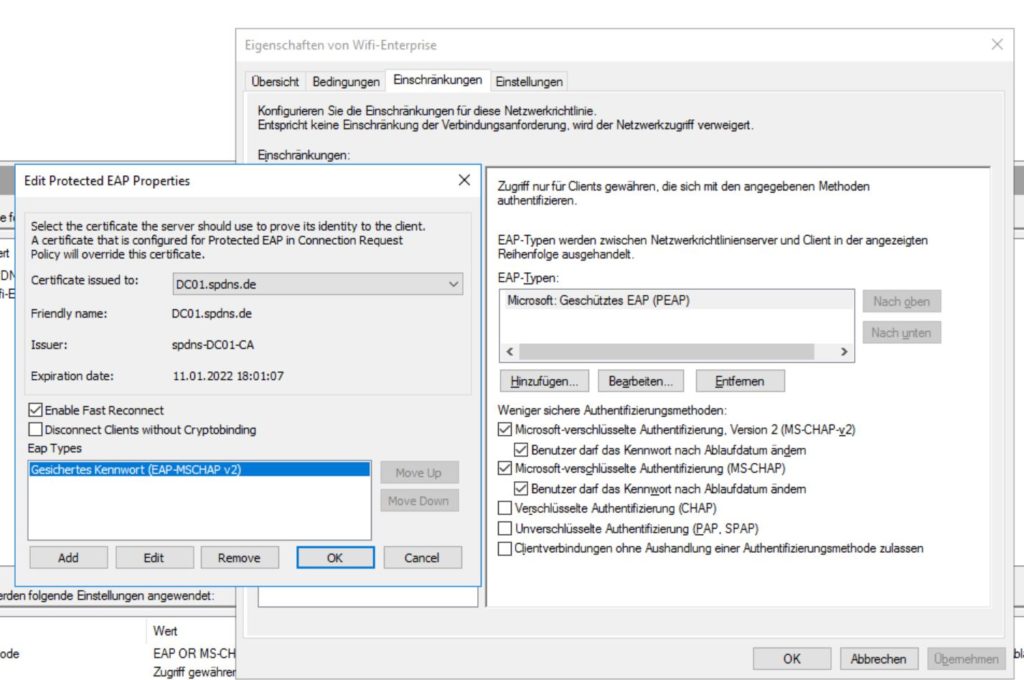Enable Verschlüsselte Authentifizierung (CHAP) checkbox

tap(504, 508)
